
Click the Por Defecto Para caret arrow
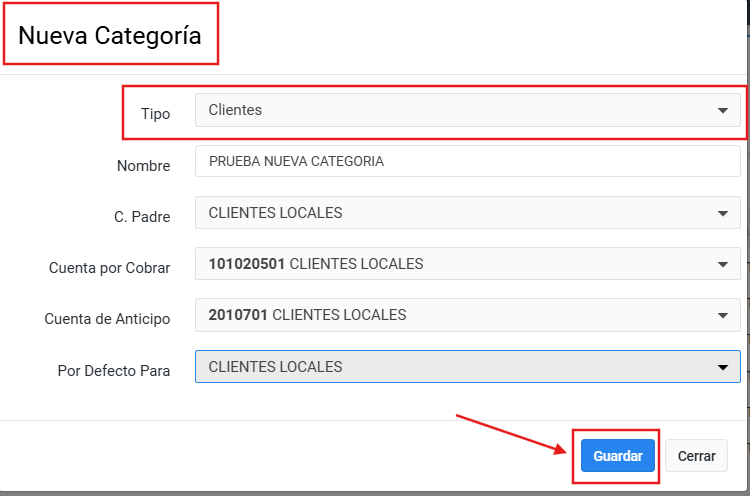[723, 367]
